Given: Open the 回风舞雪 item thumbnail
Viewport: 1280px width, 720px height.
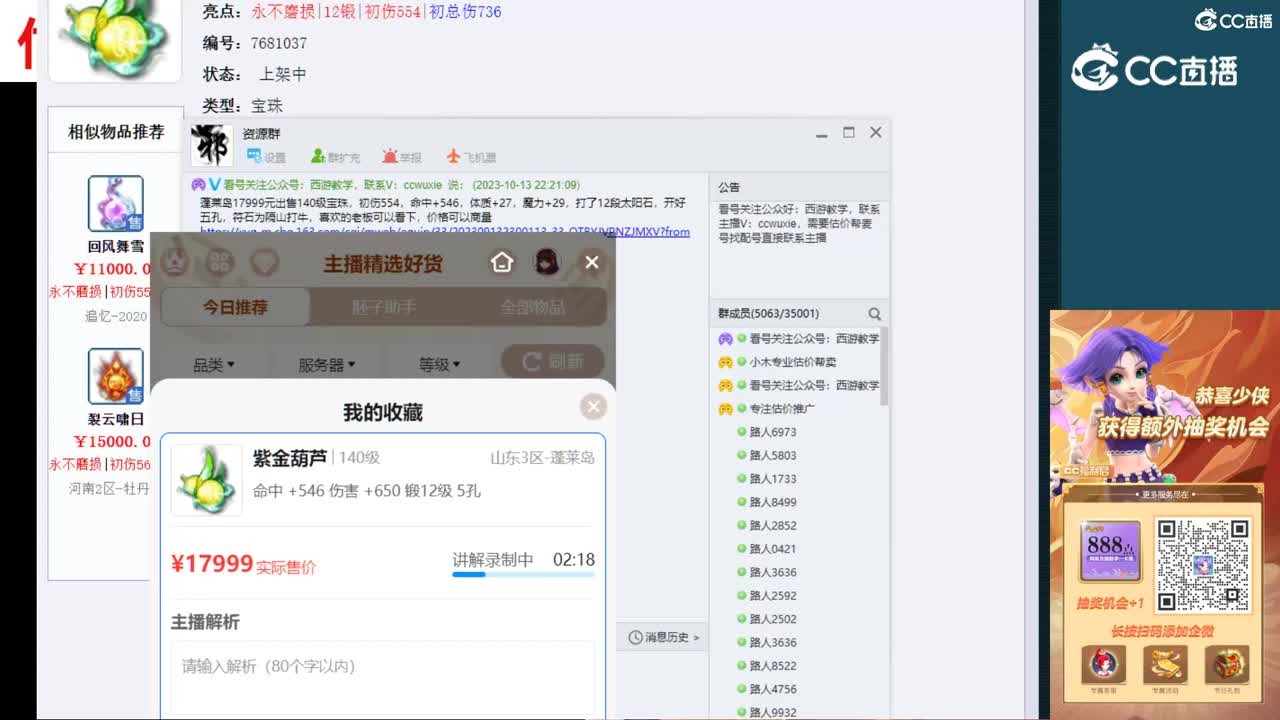Looking at the screenshot, I should [116, 204].
